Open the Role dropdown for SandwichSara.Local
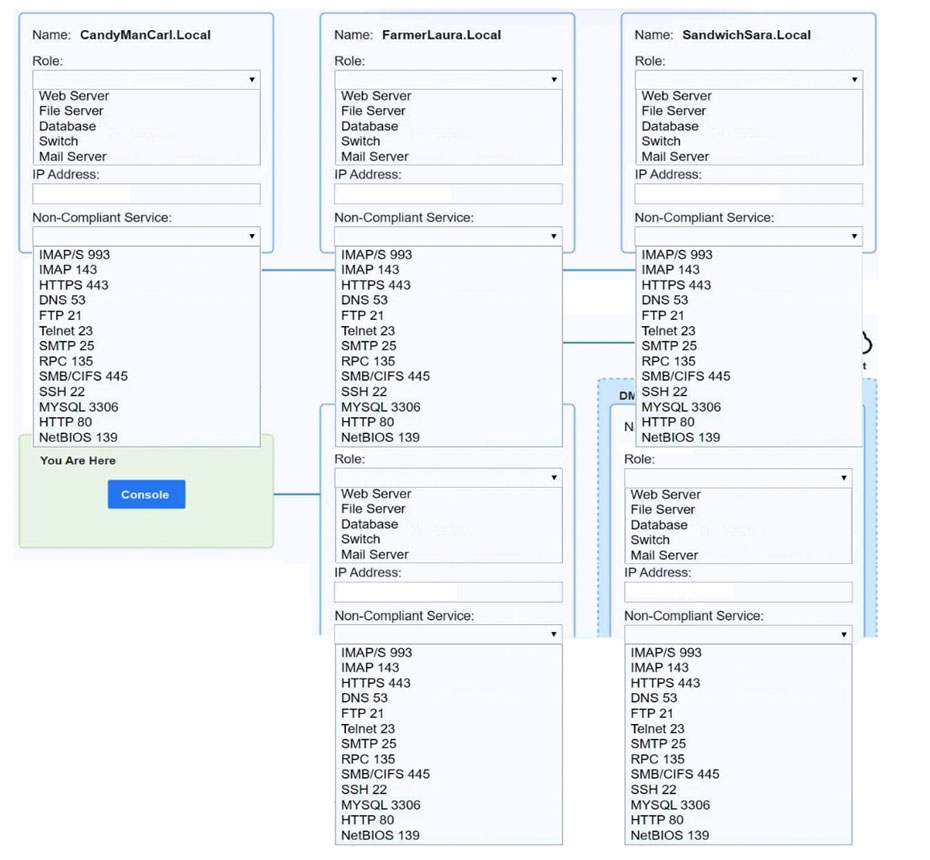The image size is (930, 860). pos(748,80)
